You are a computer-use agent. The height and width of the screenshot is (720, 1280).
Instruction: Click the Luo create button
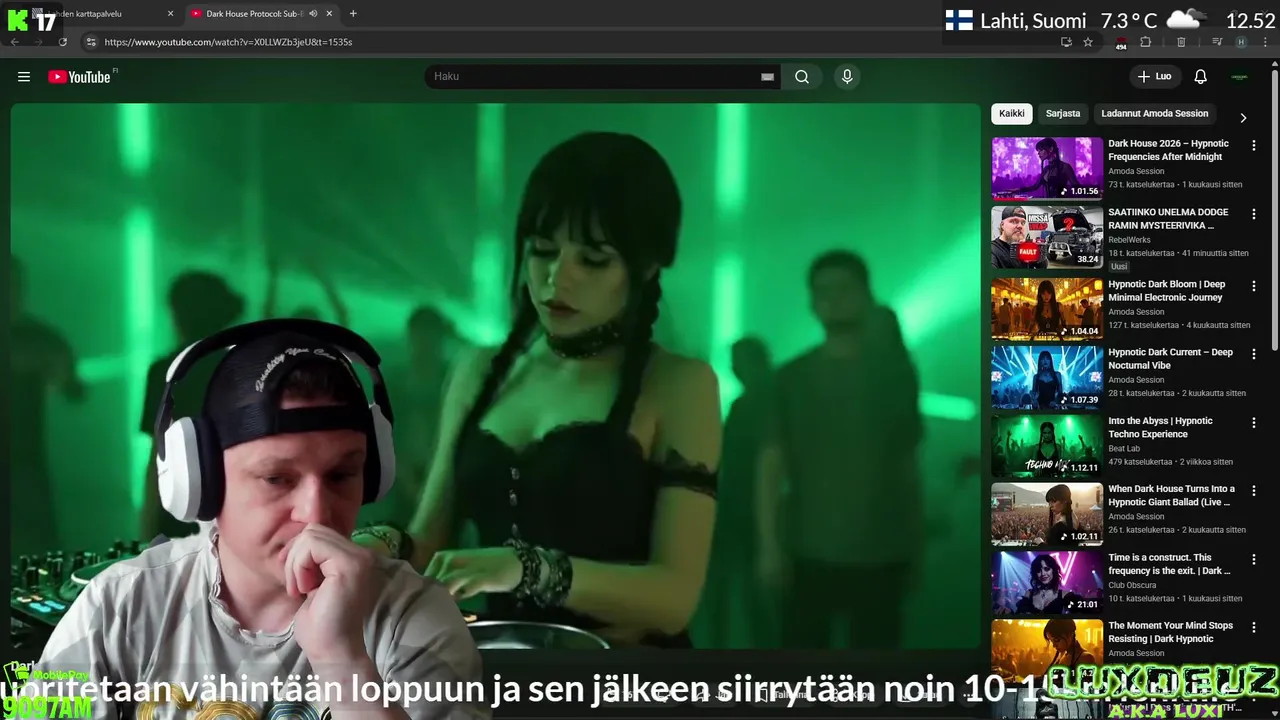tap(1155, 77)
